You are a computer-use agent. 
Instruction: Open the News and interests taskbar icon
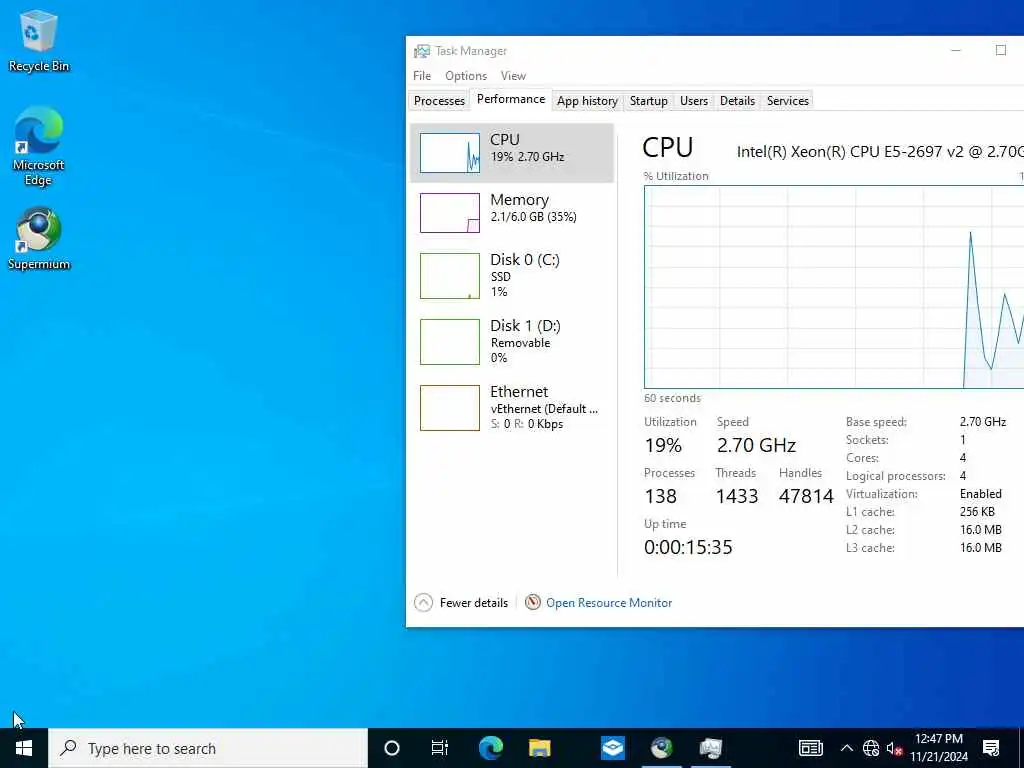tap(810, 748)
